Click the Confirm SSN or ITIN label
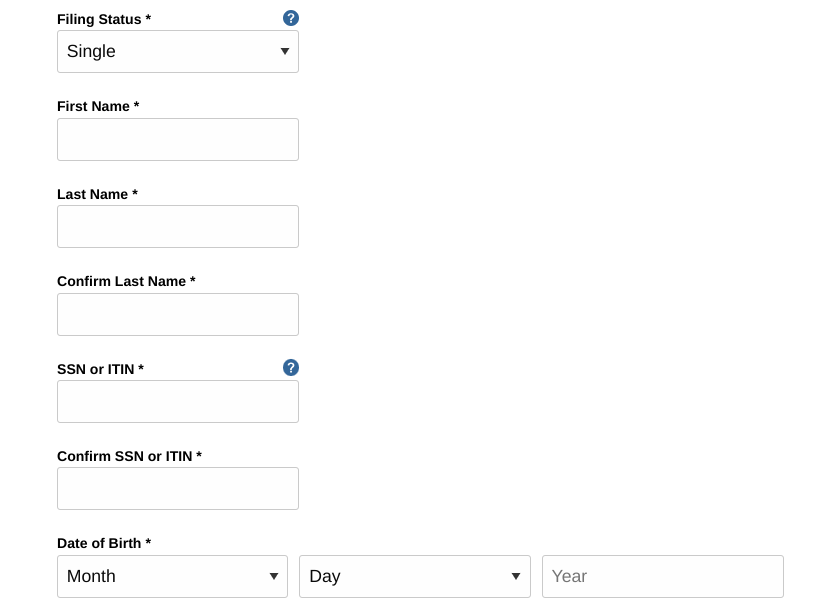The image size is (837, 605). [x=129, y=456]
